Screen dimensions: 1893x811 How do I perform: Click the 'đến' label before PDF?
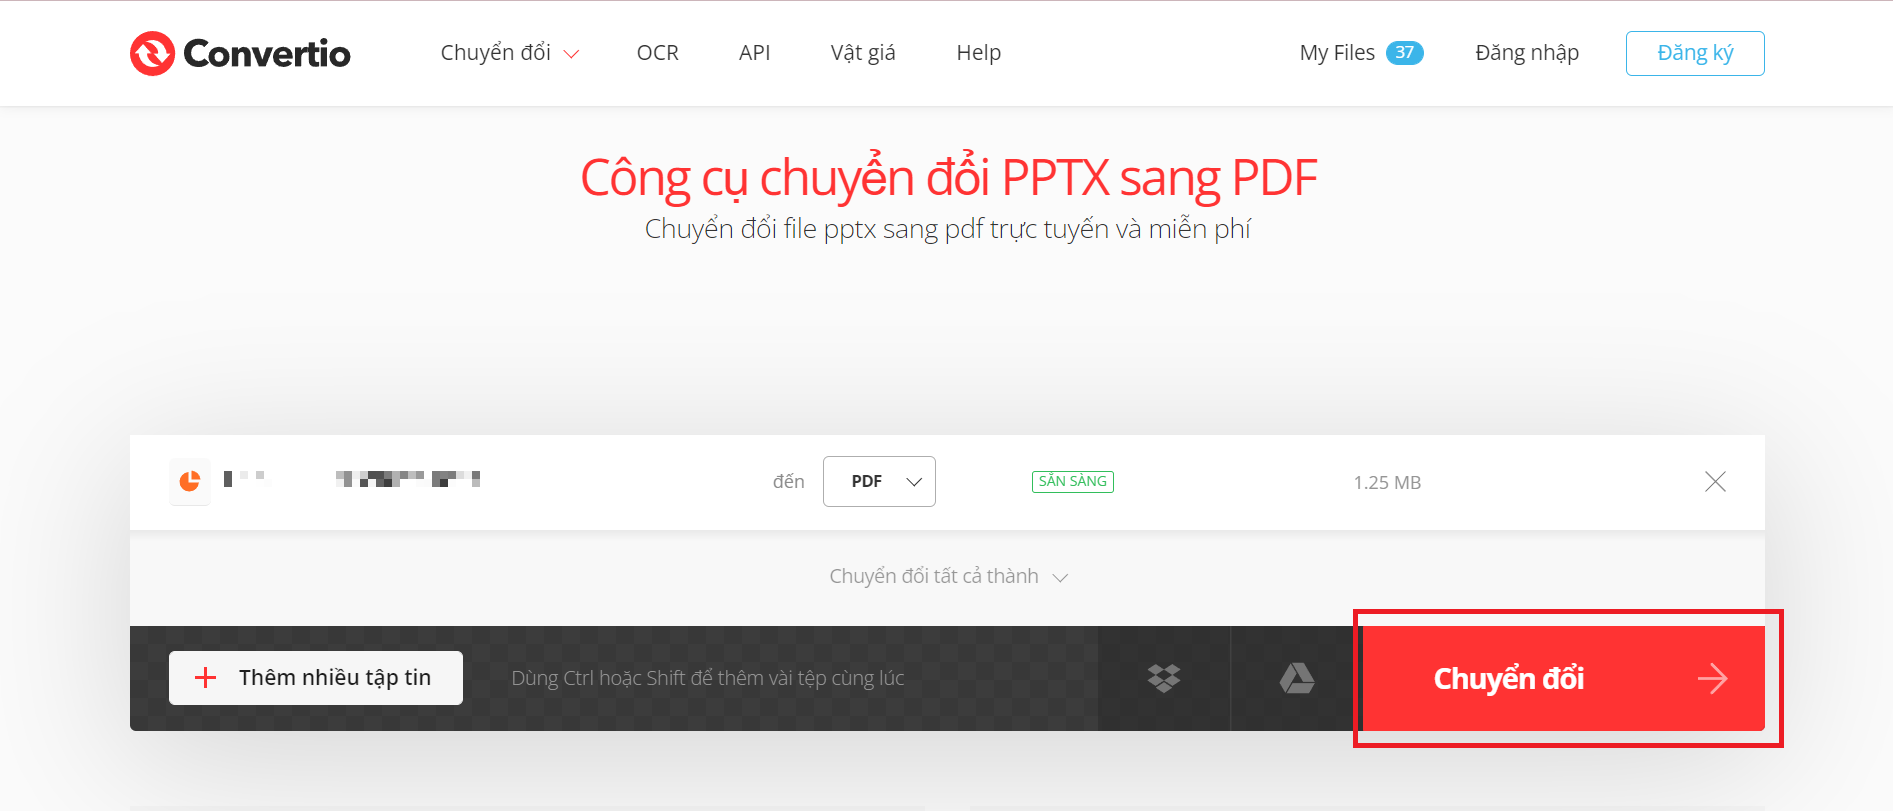tap(788, 482)
